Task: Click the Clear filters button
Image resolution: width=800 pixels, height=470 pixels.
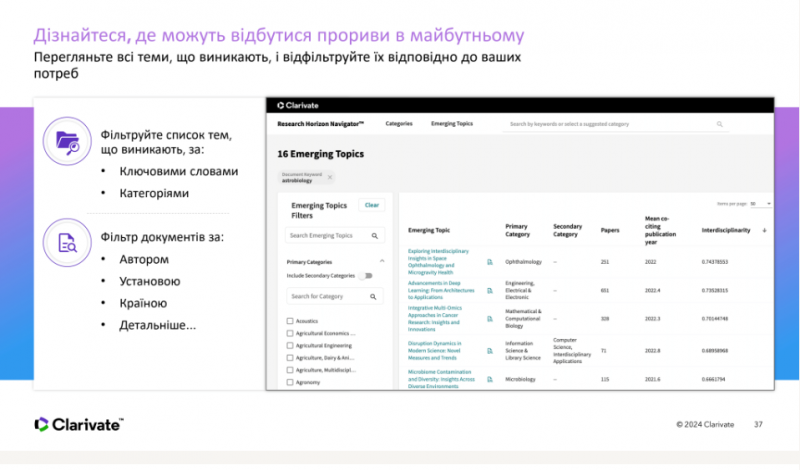Action: pos(372,205)
